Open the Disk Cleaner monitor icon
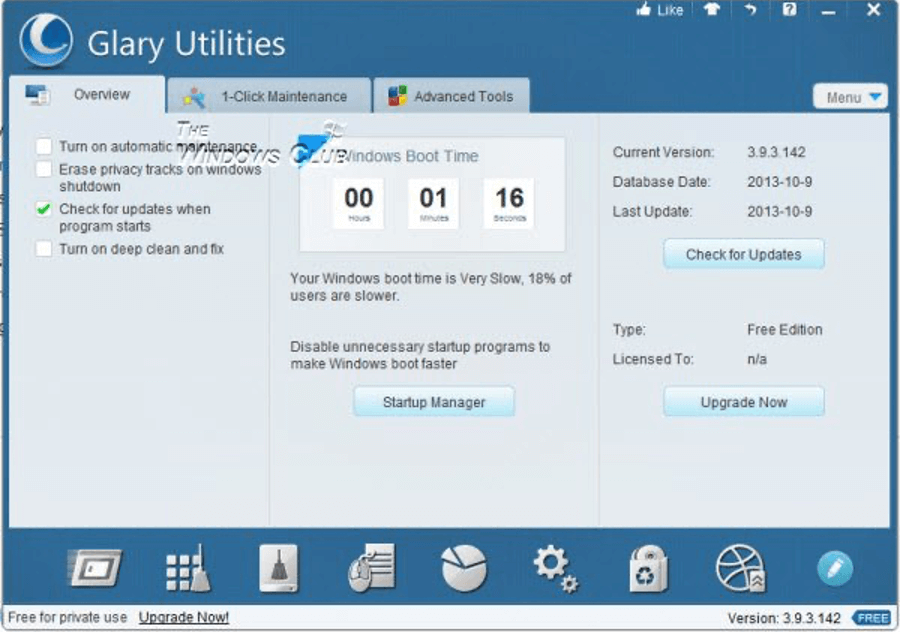912x642 pixels. [95, 568]
